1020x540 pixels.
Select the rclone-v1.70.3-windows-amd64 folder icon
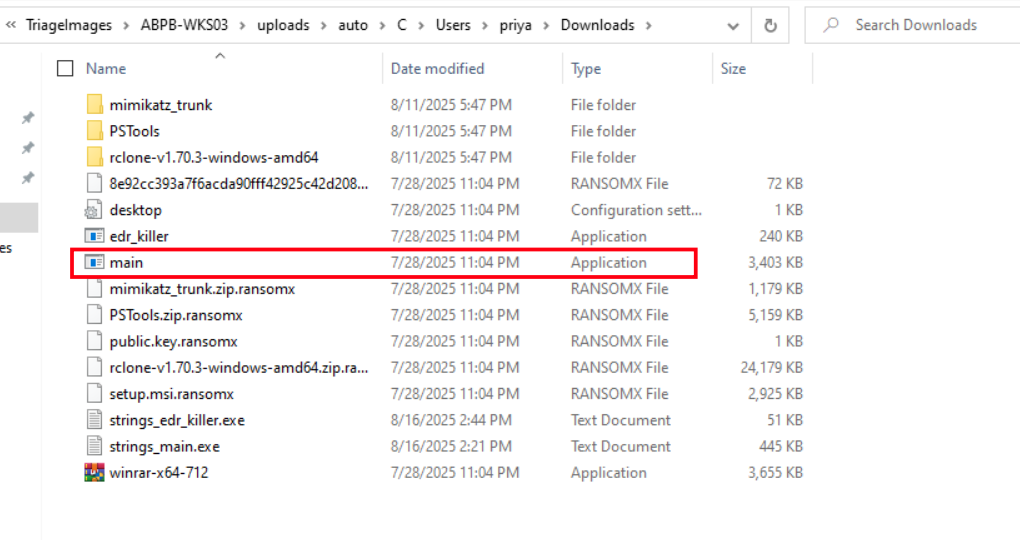pyautogui.click(x=95, y=157)
